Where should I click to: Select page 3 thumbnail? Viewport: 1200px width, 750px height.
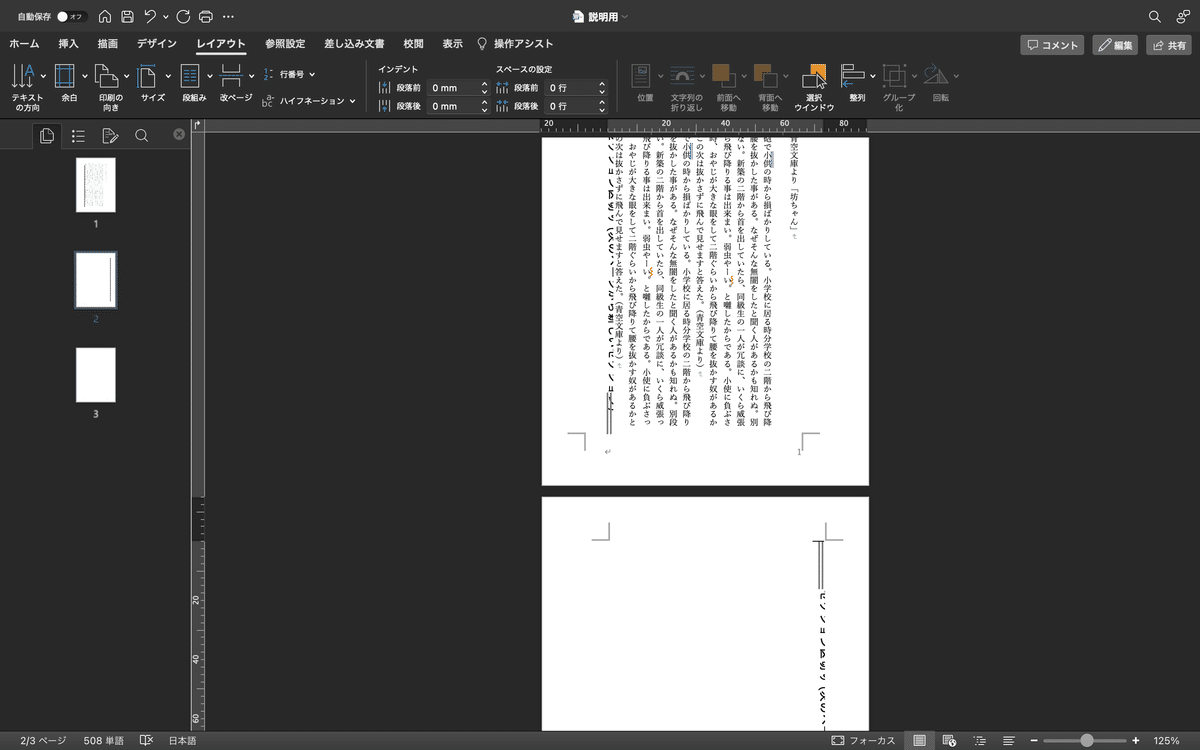pyautogui.click(x=96, y=375)
